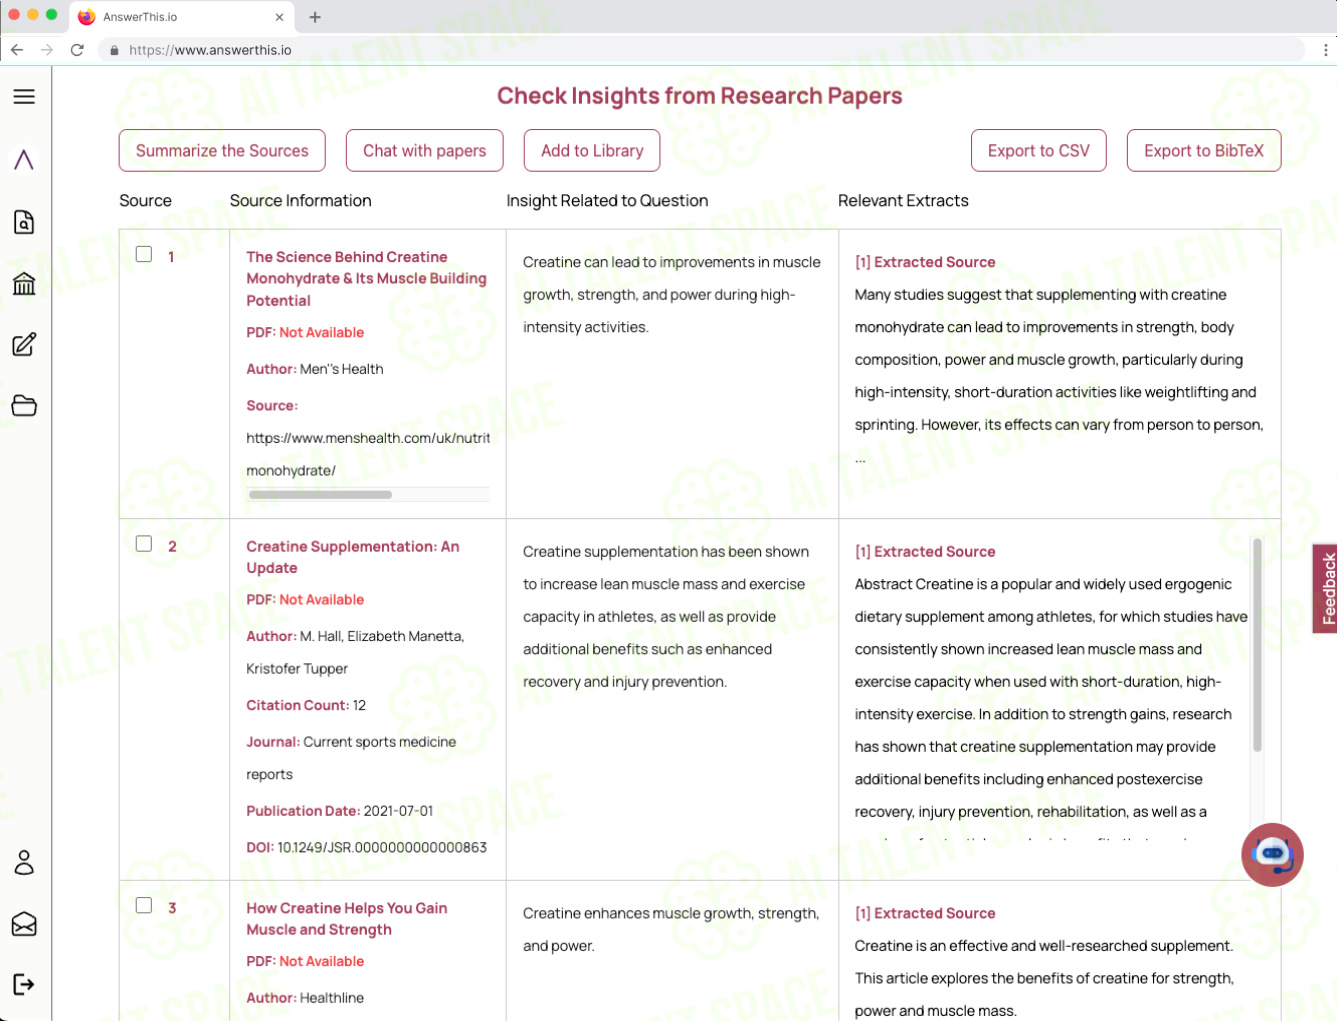Open the folder icon in sidebar

(x=24, y=406)
